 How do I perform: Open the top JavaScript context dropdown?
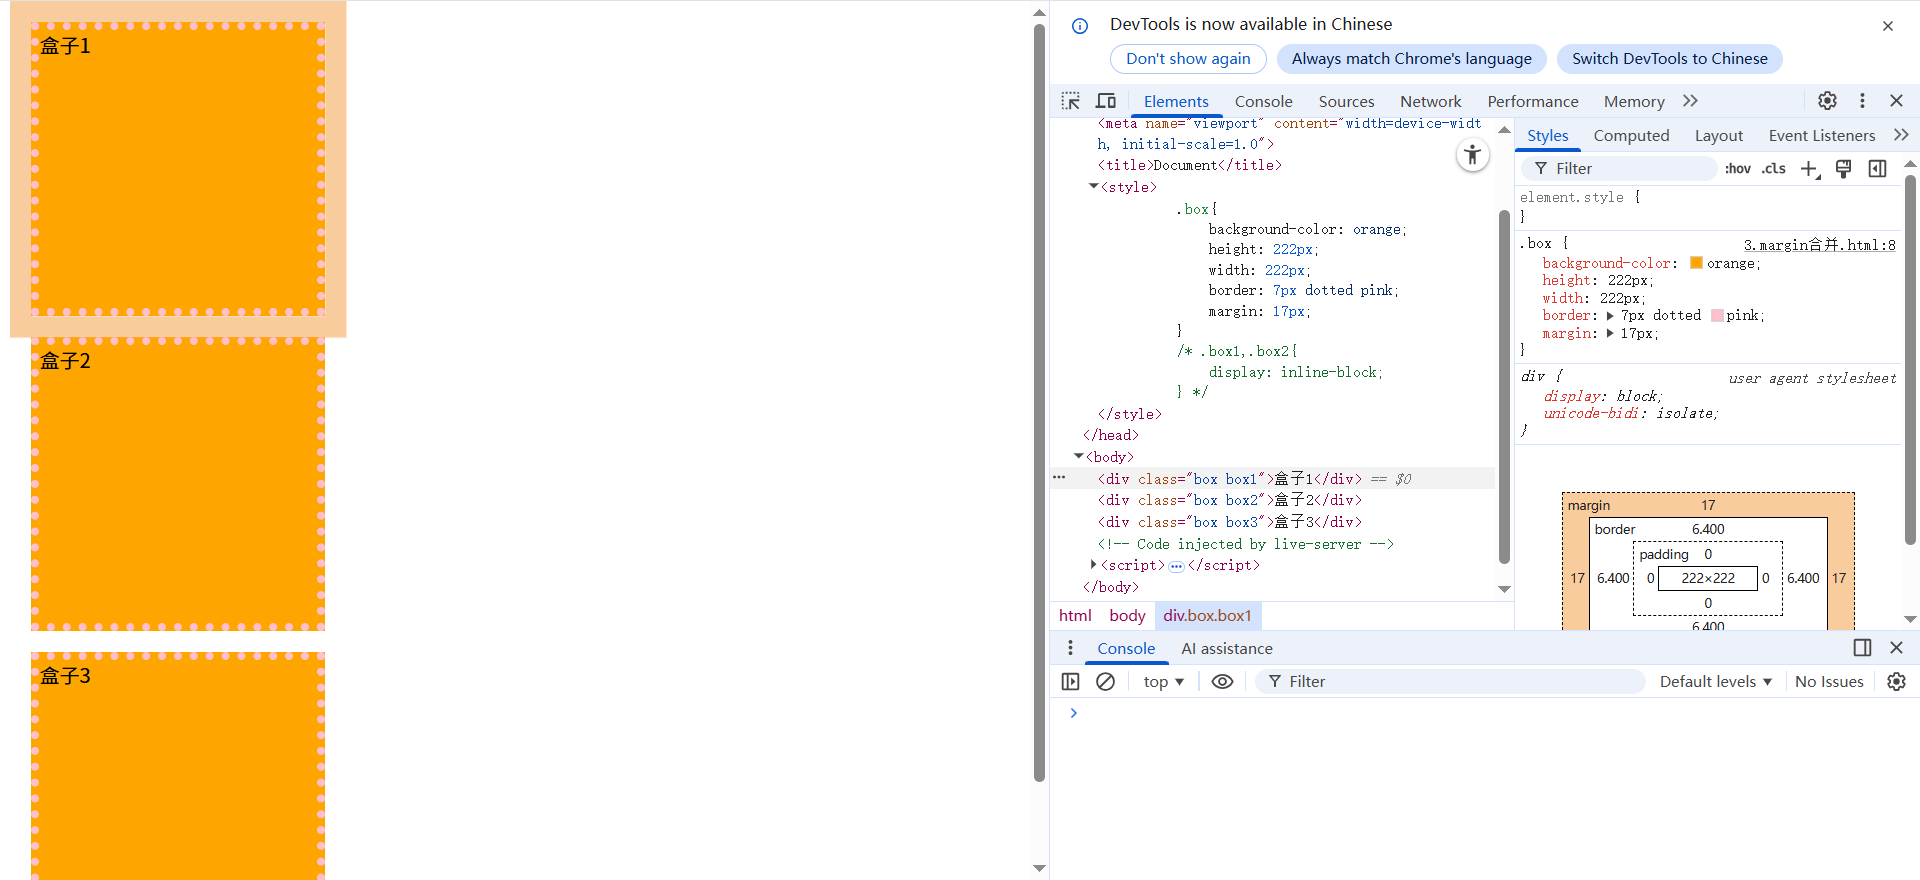coord(1163,682)
